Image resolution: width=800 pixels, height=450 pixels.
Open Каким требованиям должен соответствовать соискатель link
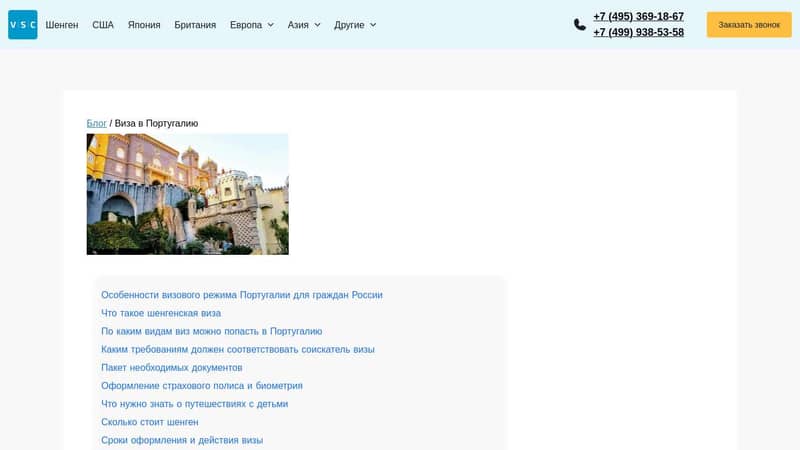point(238,349)
